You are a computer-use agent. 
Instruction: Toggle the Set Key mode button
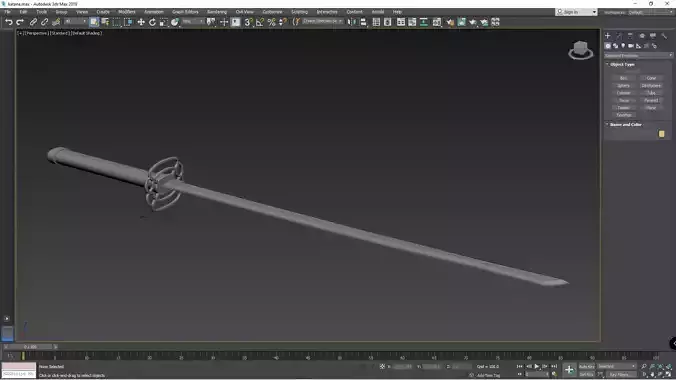pyautogui.click(x=587, y=374)
